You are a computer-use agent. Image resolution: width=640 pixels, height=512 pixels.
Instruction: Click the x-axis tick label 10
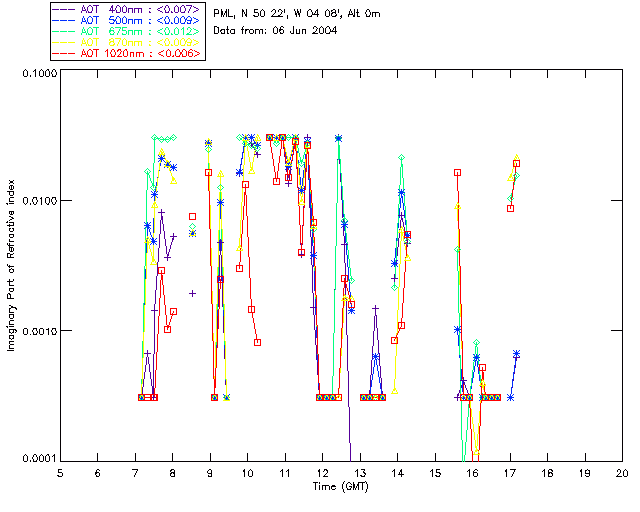pyautogui.click(x=247, y=473)
